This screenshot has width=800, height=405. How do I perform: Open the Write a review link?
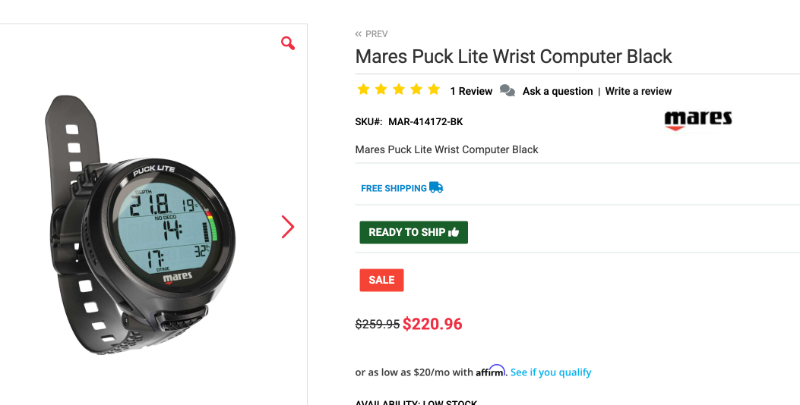pos(638,91)
